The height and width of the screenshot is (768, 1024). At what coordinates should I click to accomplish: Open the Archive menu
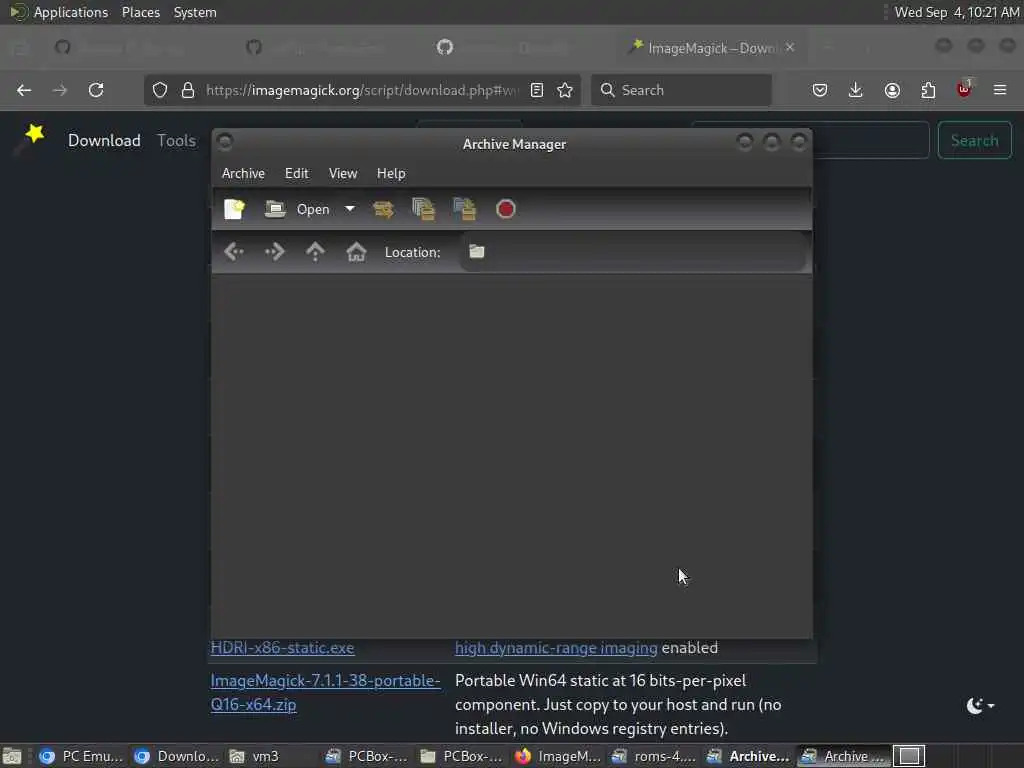click(243, 174)
